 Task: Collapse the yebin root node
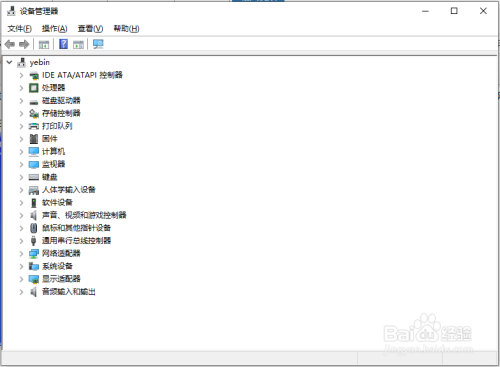(9, 62)
